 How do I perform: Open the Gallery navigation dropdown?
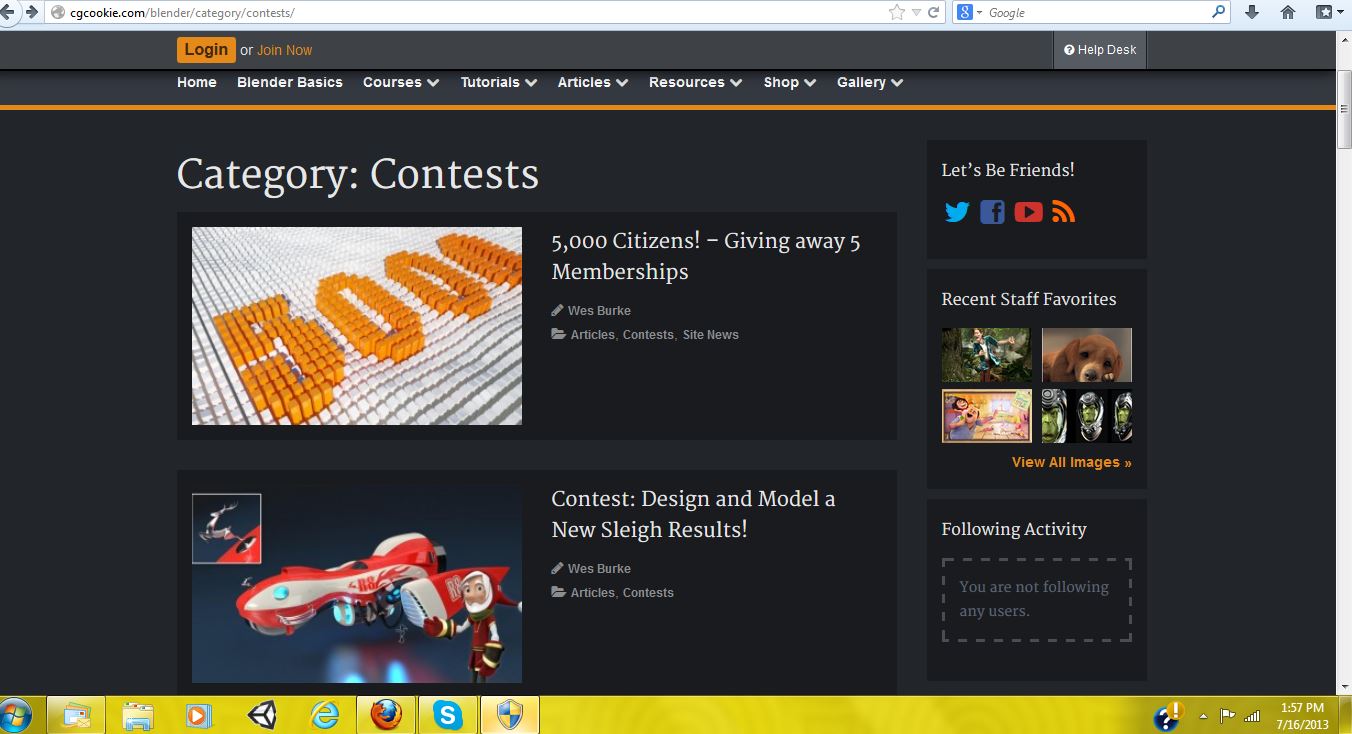coord(869,82)
